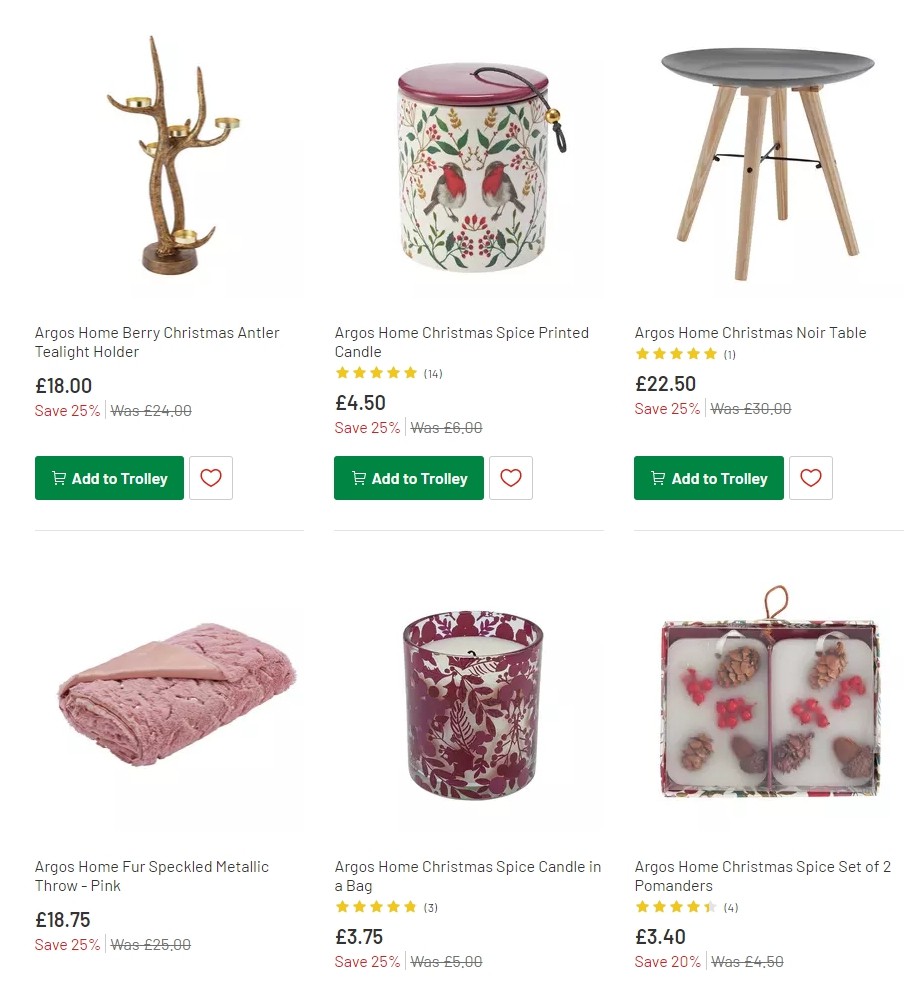The height and width of the screenshot is (983, 915).
Task: Click the heart icon for the Antler Tealight Holder
Action: pos(210,478)
